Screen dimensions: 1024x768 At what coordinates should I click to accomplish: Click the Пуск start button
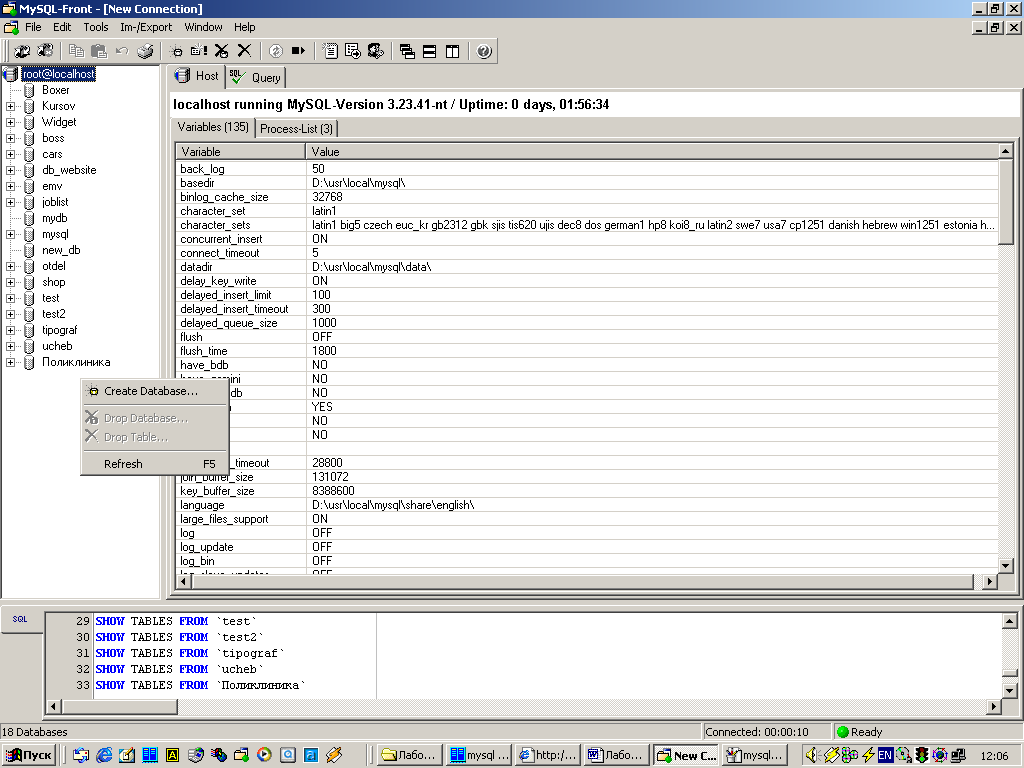tap(29, 755)
